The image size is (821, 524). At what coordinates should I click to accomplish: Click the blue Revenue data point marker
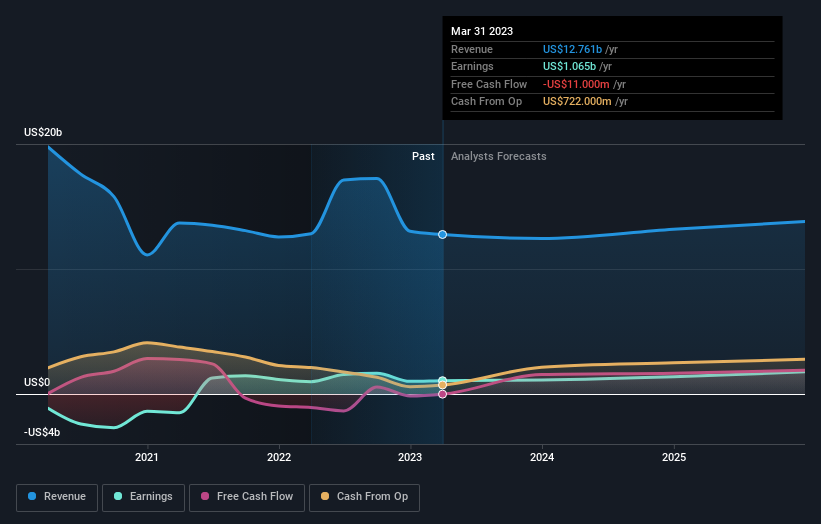tap(442, 235)
